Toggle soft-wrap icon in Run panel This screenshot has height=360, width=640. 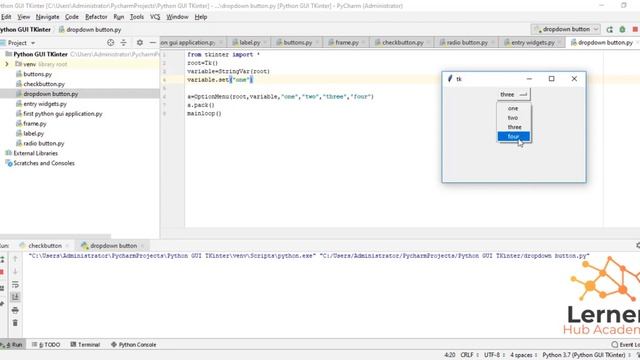pyautogui.click(x=15, y=284)
